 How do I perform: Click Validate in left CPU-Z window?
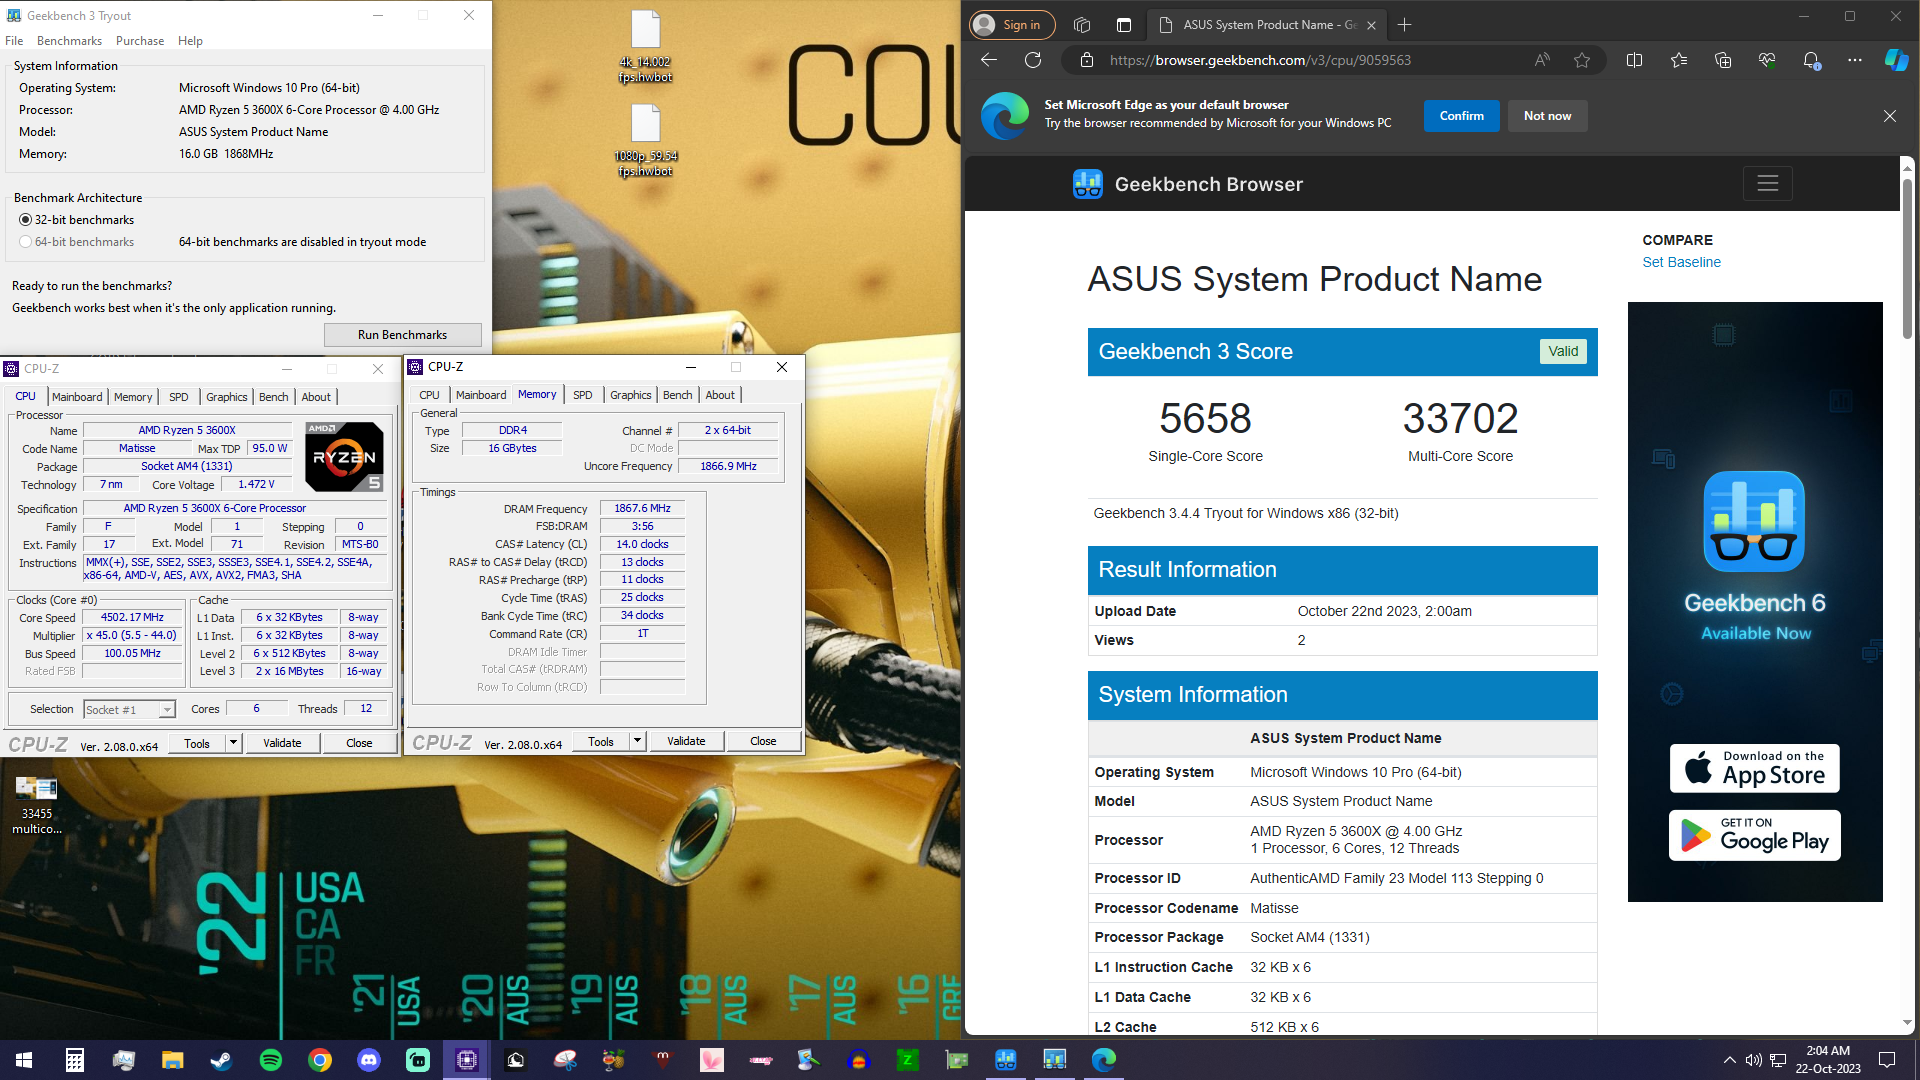(282, 743)
